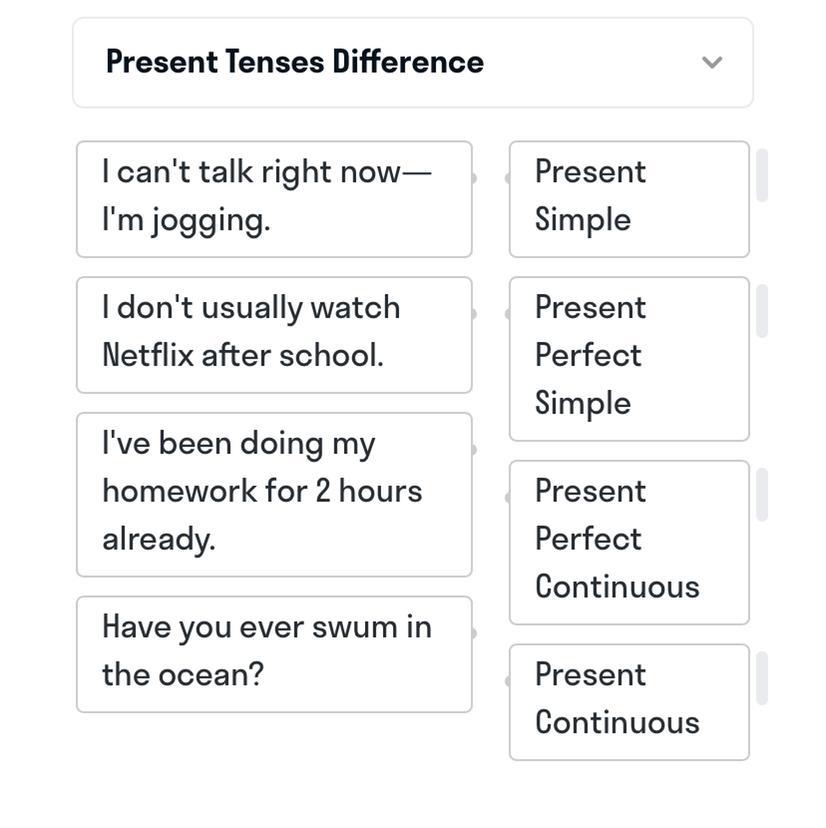Click gray handle beside 'Present Simple' card
This screenshot has height=828, width=826.
(x=762, y=176)
